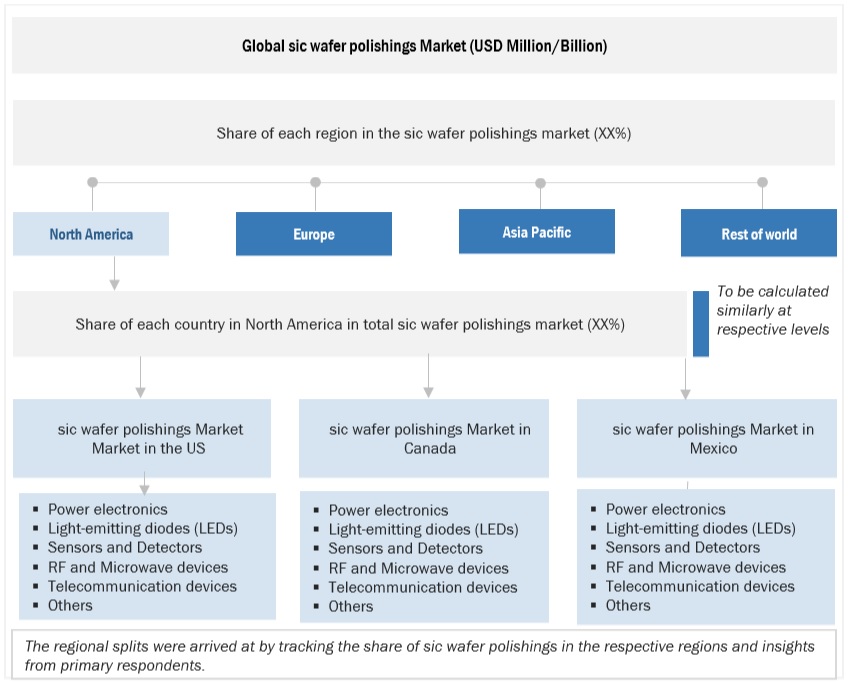
Task: Select the Asia Pacific region box
Action: (537, 232)
